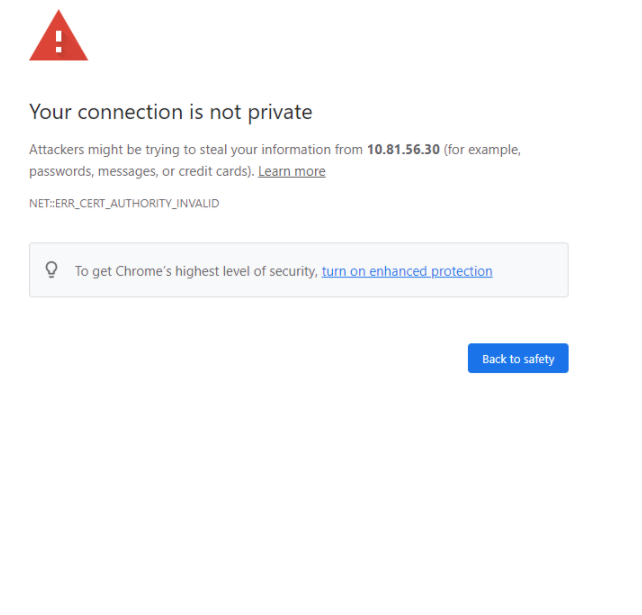Click the empty tip box area after the link
642x615 pixels.
530,270
